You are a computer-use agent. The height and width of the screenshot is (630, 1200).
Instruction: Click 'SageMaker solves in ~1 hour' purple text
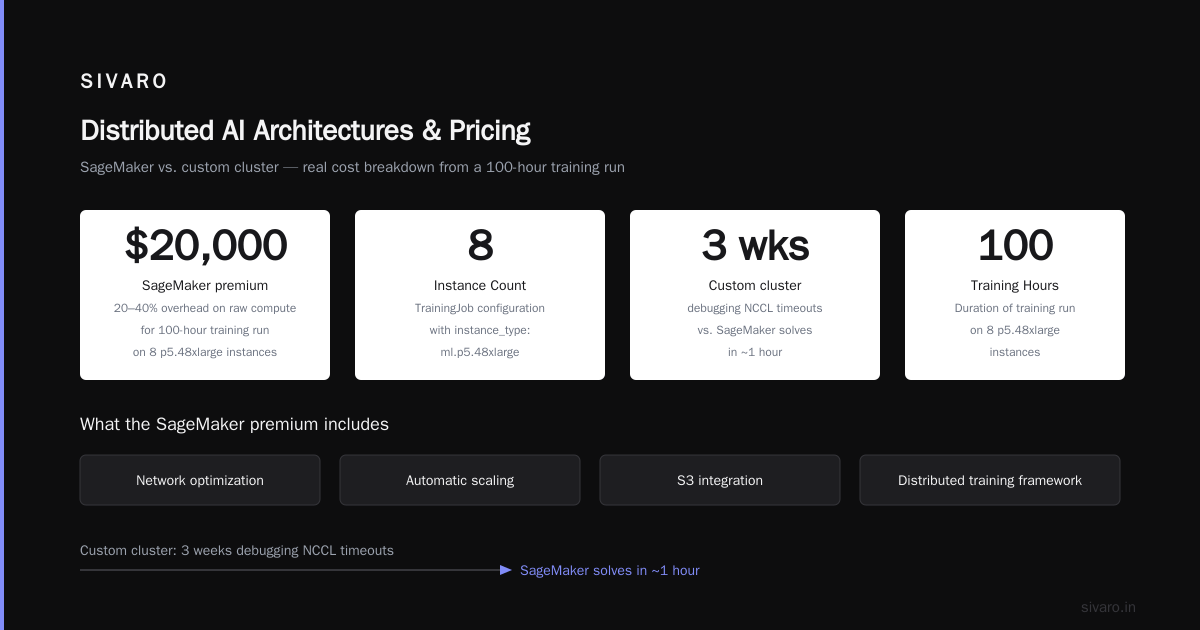[x=610, y=570]
